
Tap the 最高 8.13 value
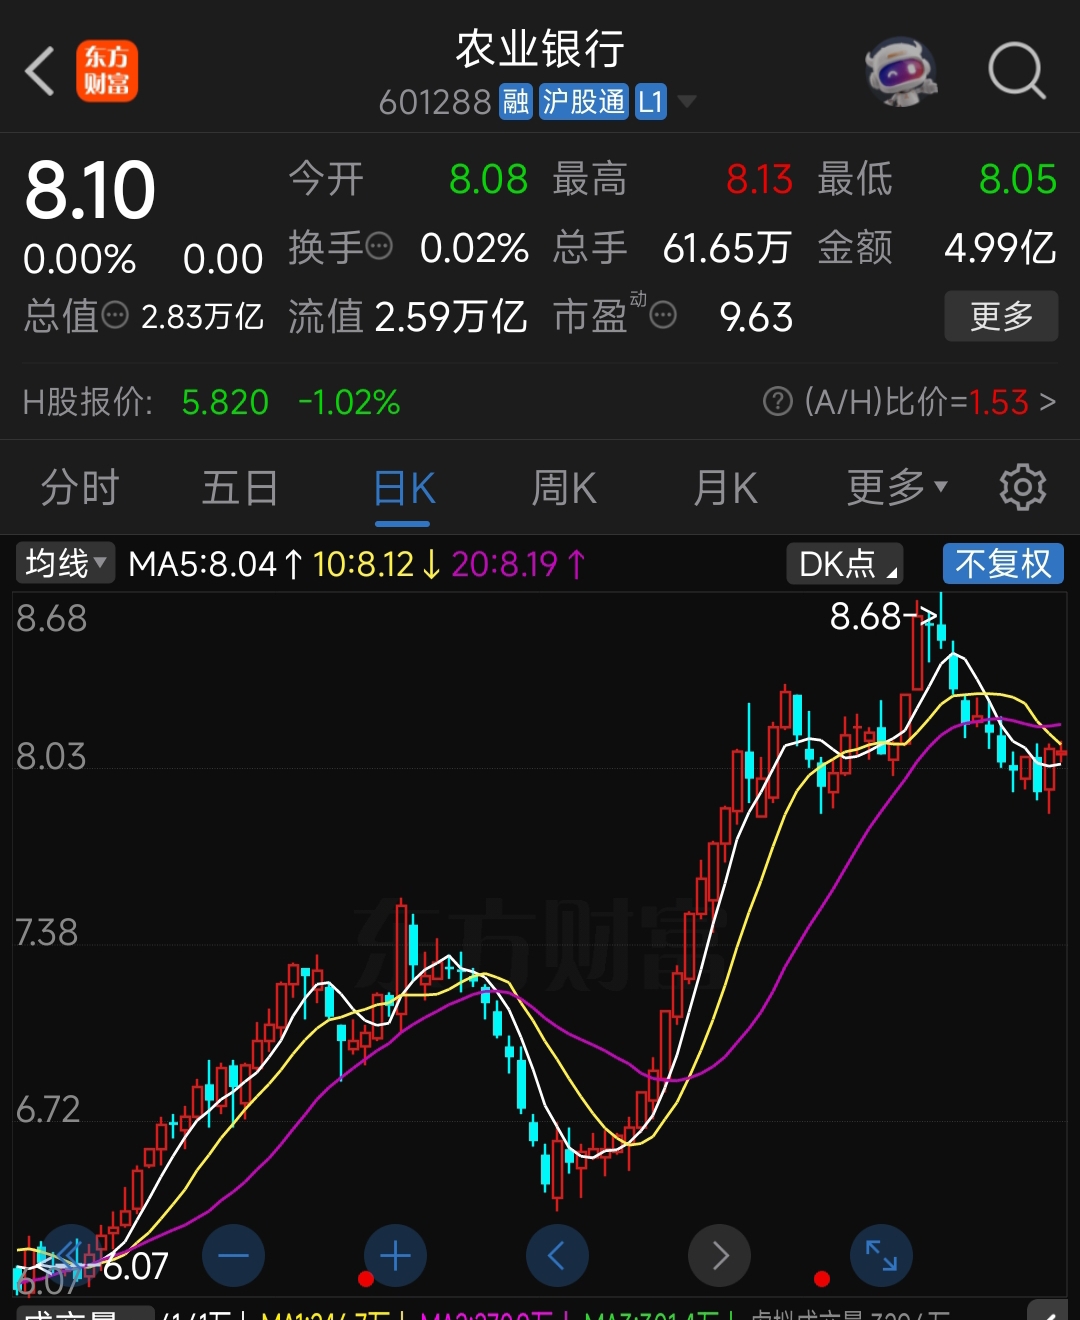coord(759,179)
